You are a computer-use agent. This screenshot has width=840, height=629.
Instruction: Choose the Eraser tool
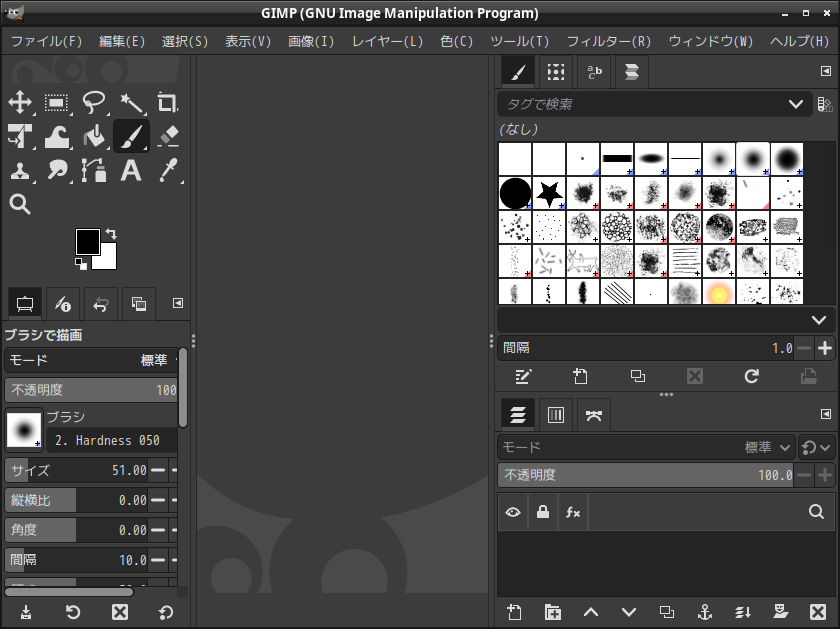167,136
